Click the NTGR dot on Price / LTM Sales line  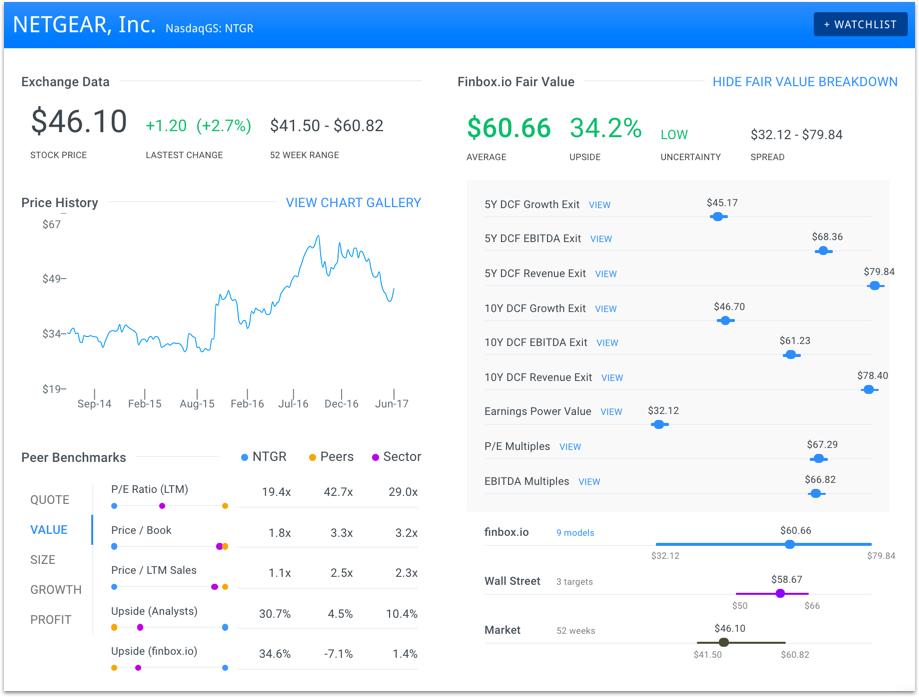114,587
